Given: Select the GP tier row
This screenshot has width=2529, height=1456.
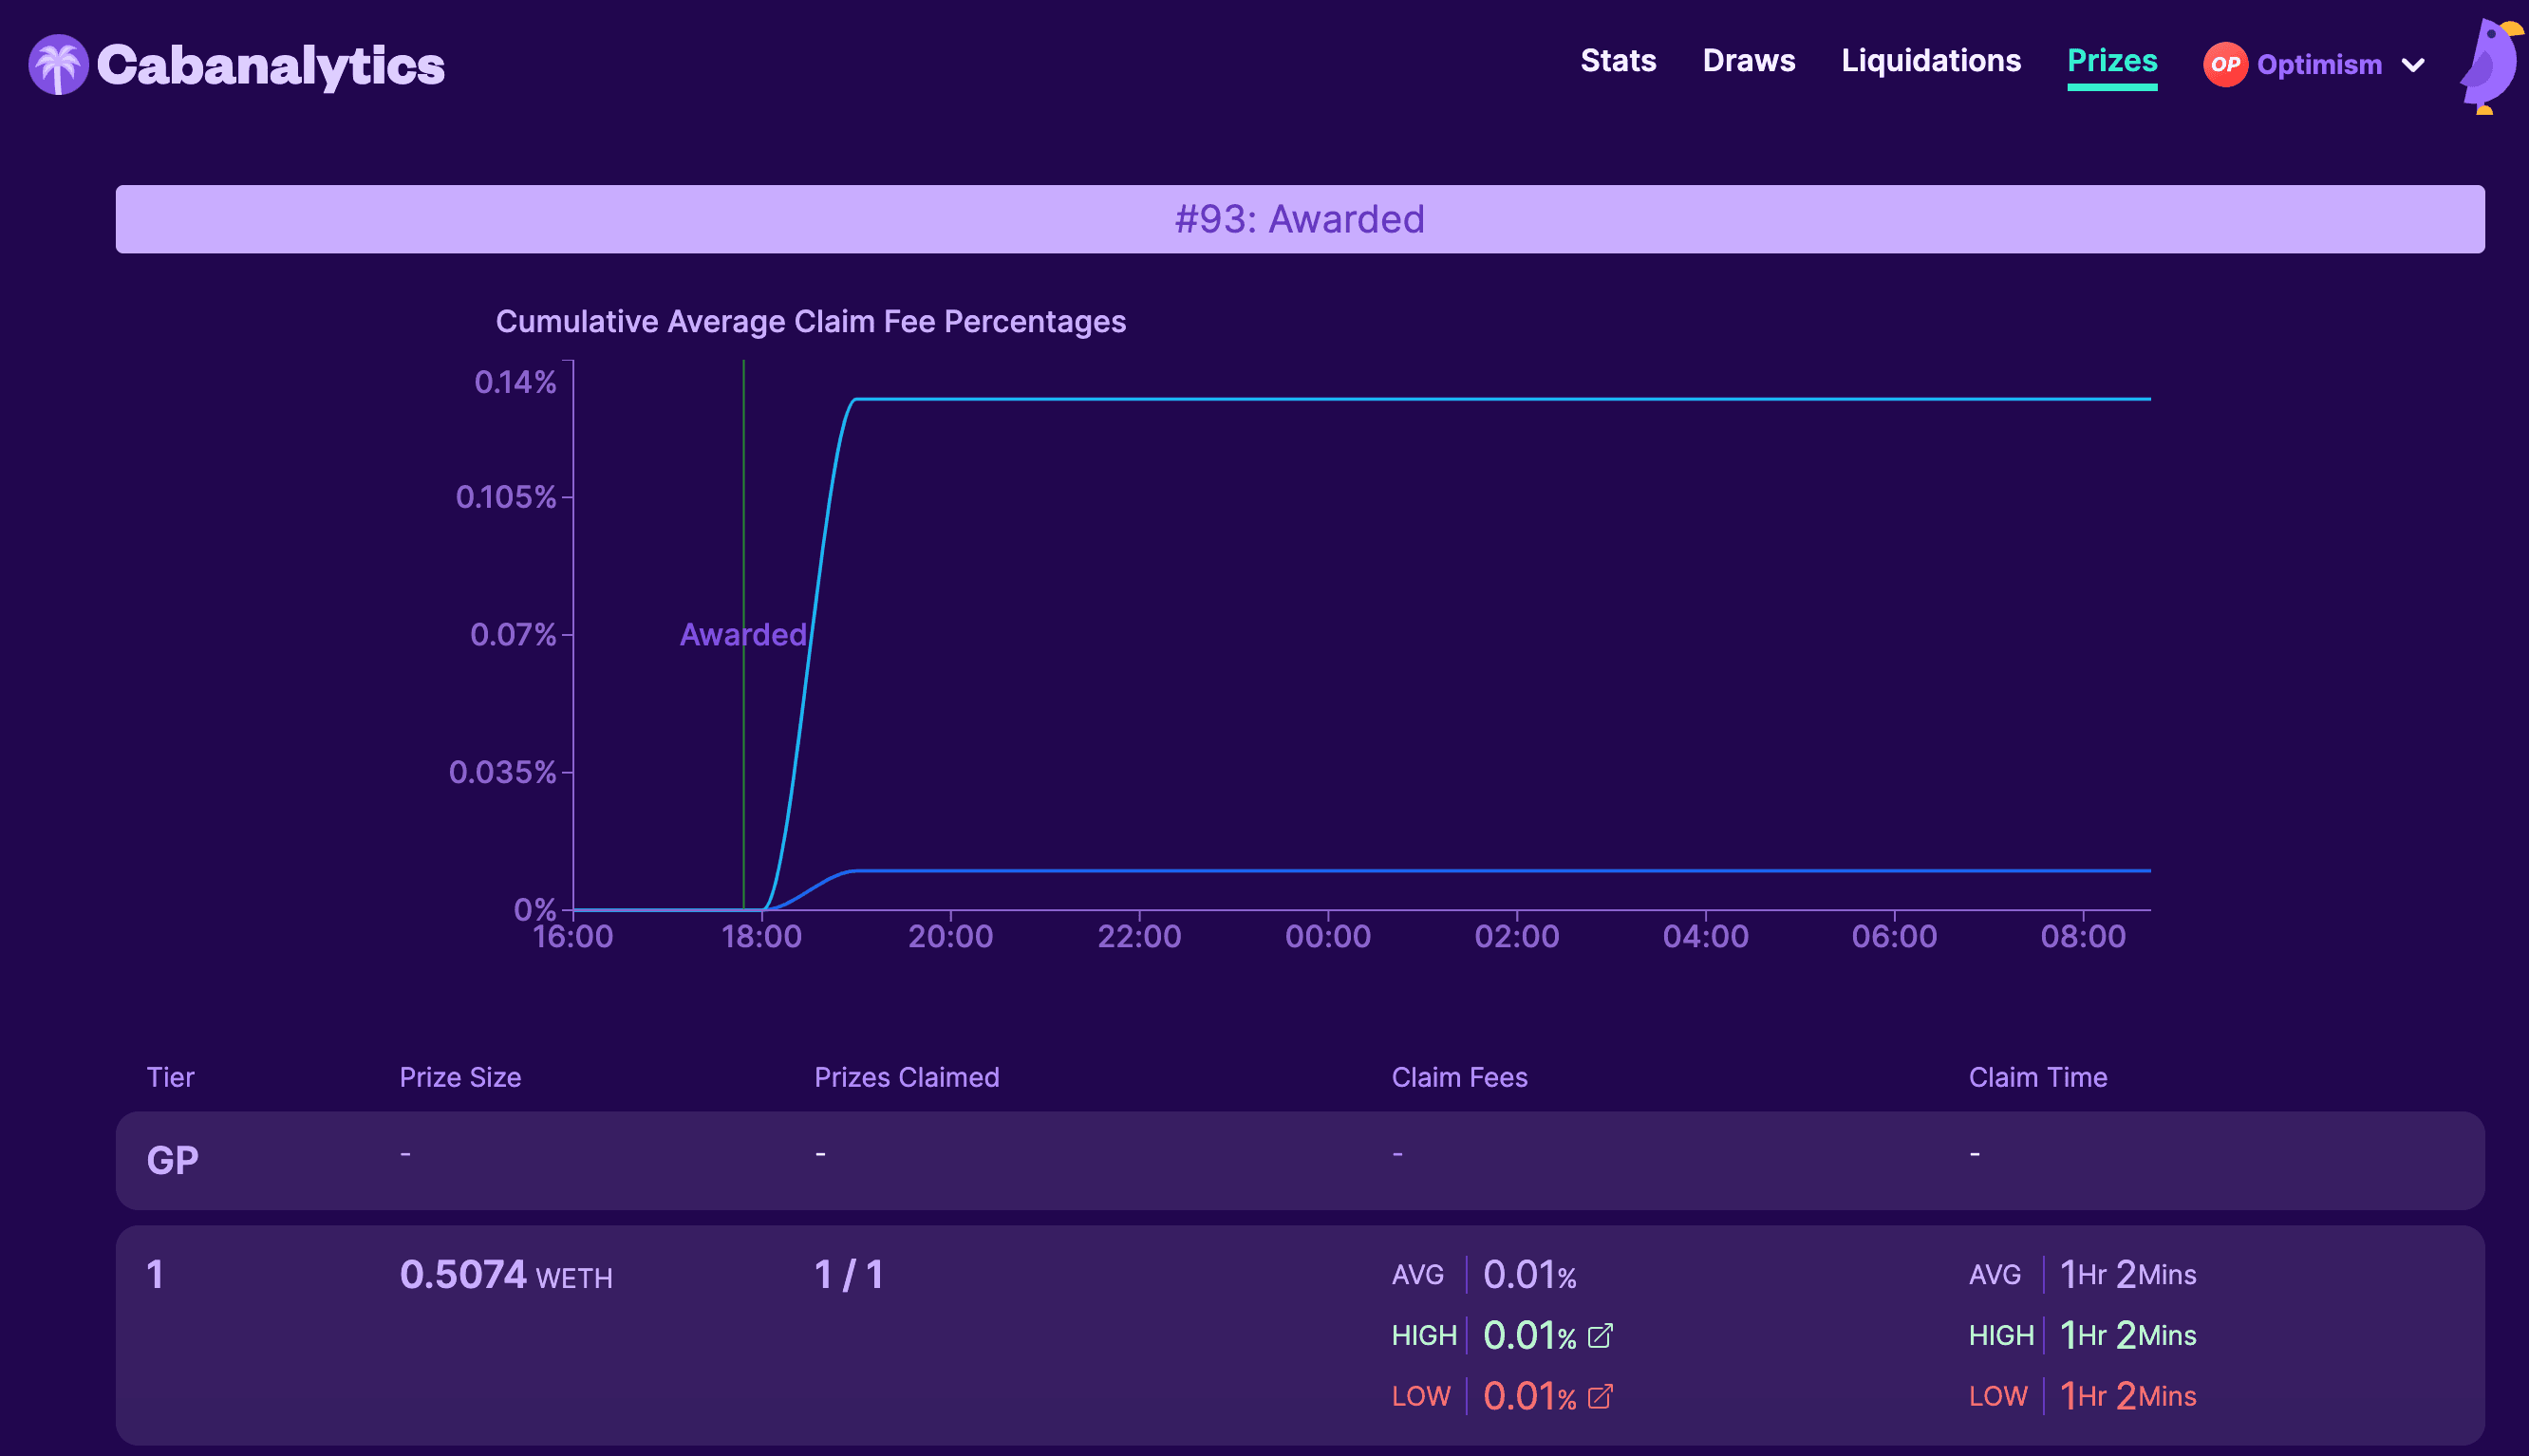Looking at the screenshot, I should pyautogui.click(x=1299, y=1160).
